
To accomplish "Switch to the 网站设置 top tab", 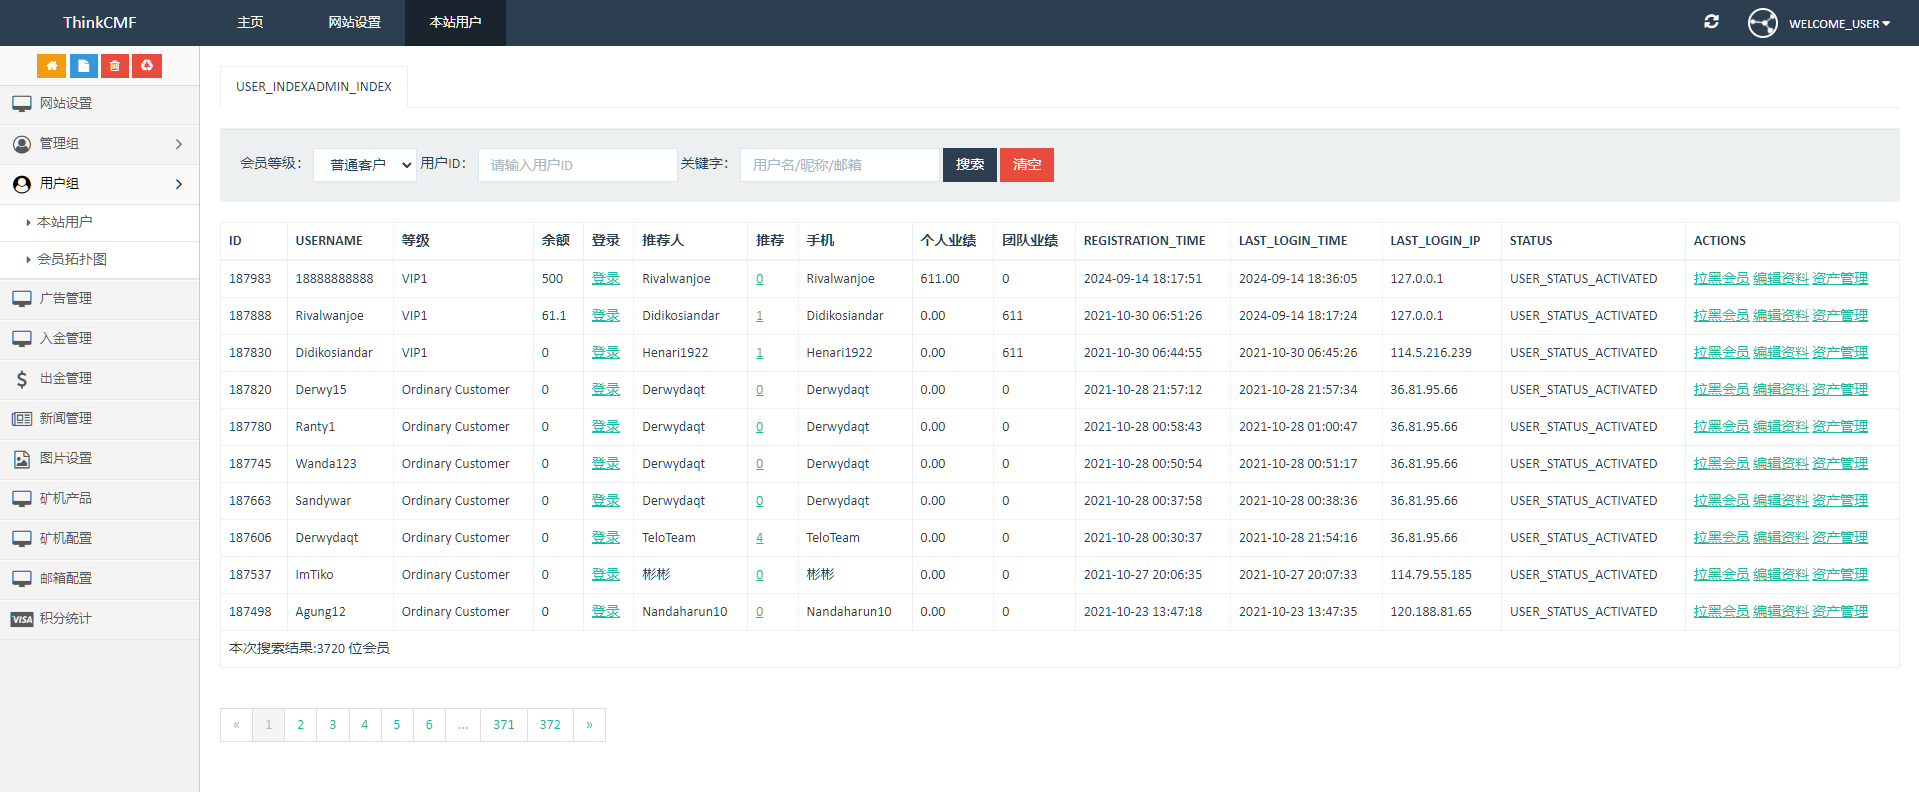I will tap(354, 23).
